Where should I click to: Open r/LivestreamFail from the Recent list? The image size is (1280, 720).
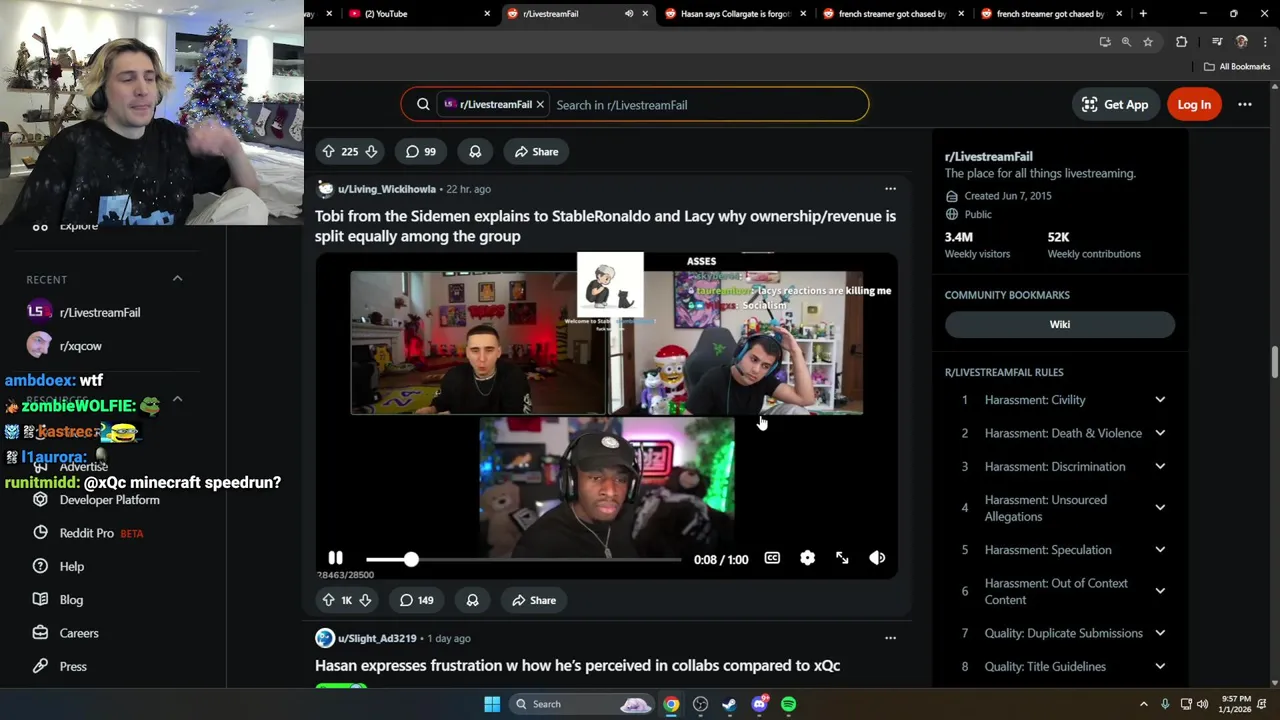(x=100, y=312)
